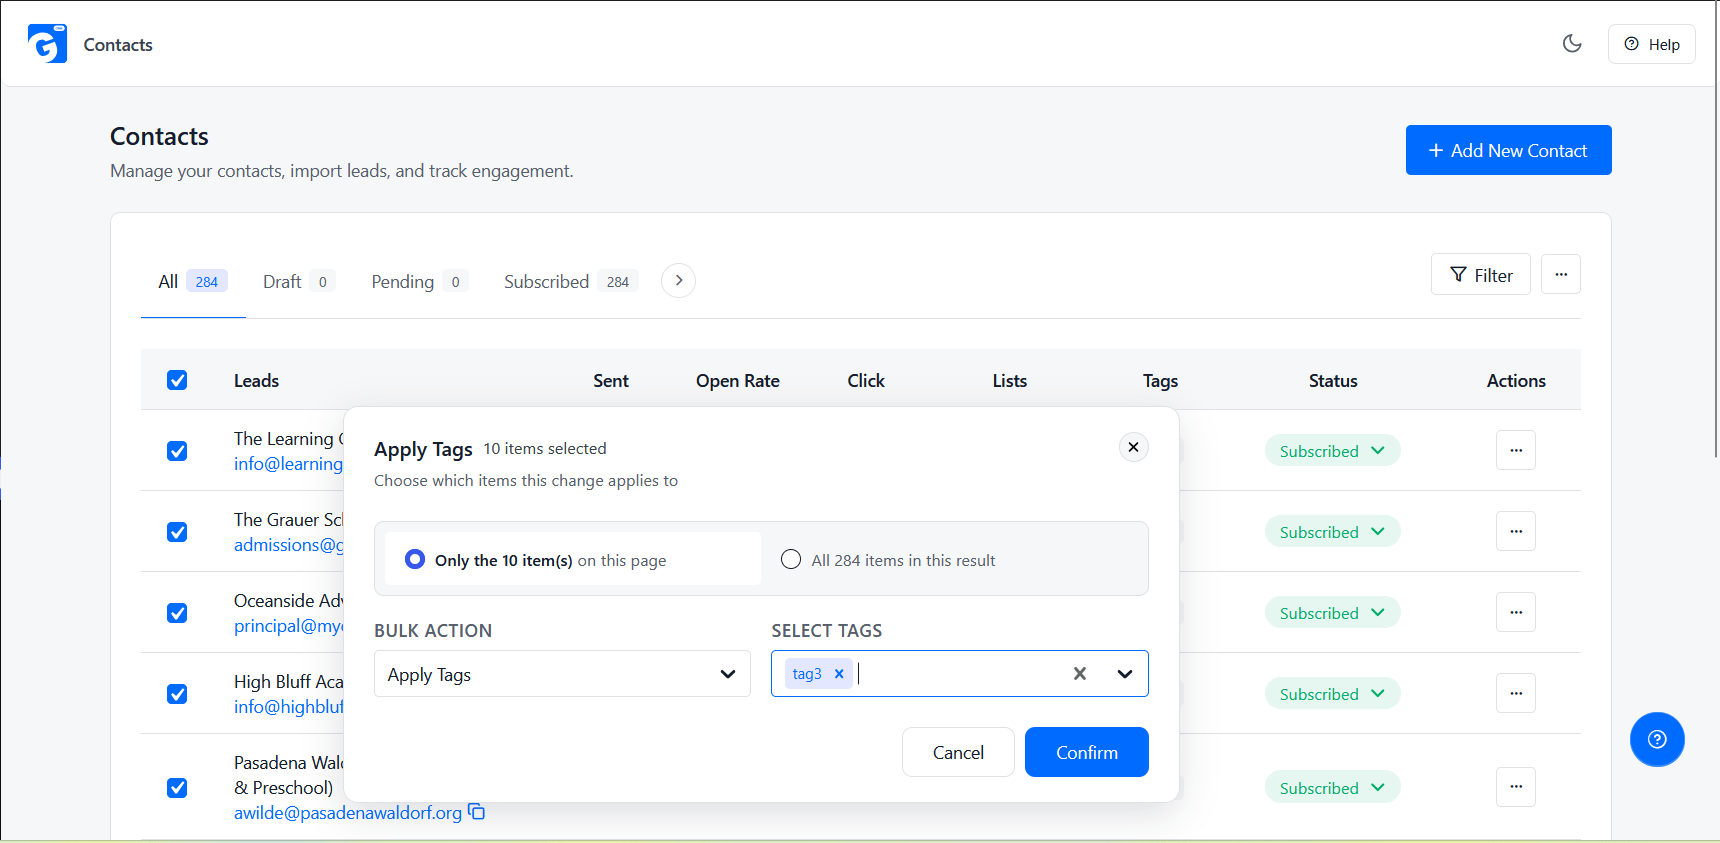Image resolution: width=1720 pixels, height=843 pixels.
Task: Open awilde@pasadenawaldorf.org email link
Action: [348, 813]
